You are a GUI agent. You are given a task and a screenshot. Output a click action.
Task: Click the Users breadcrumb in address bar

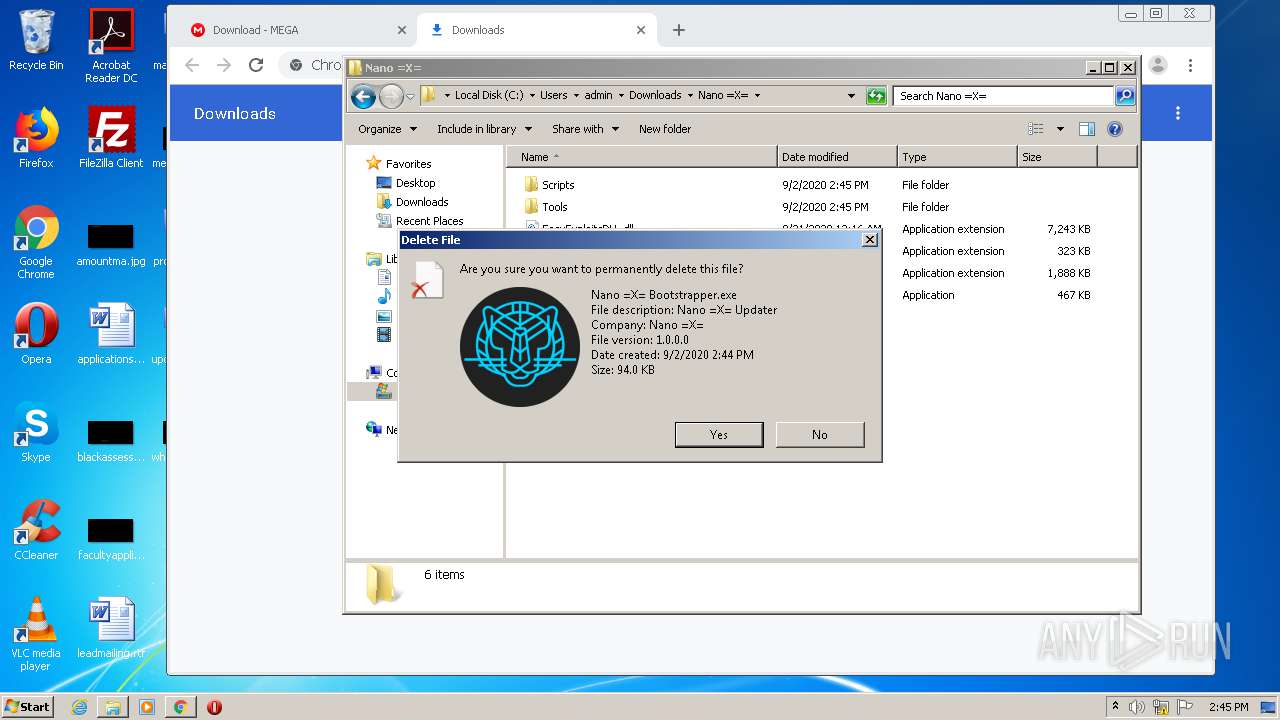click(x=554, y=96)
